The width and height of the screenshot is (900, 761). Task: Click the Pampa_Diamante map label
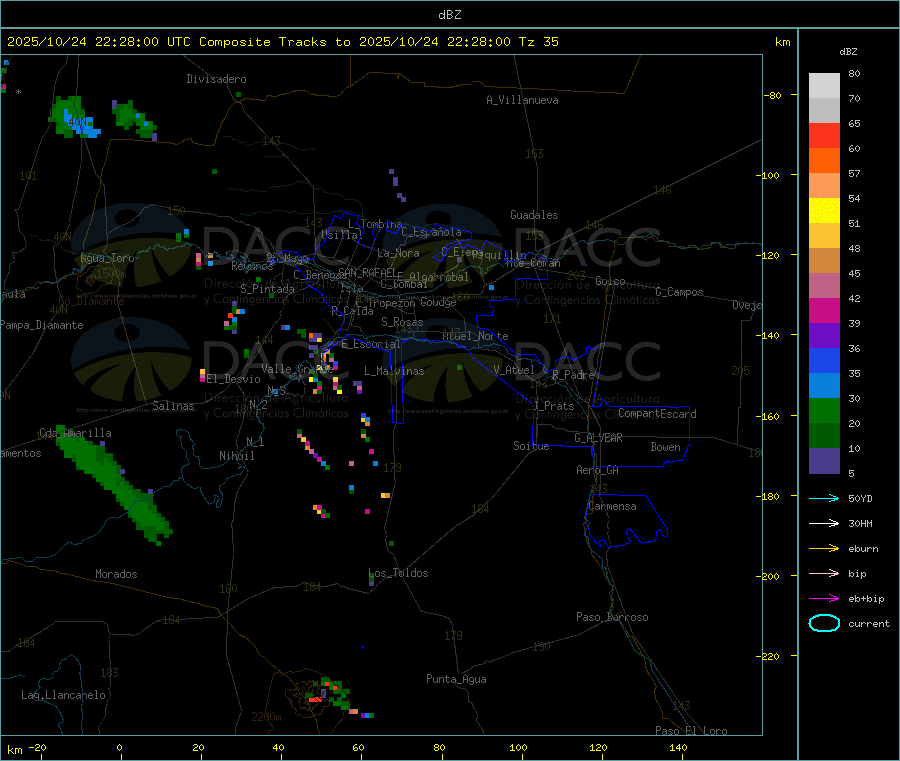pyautogui.click(x=41, y=325)
